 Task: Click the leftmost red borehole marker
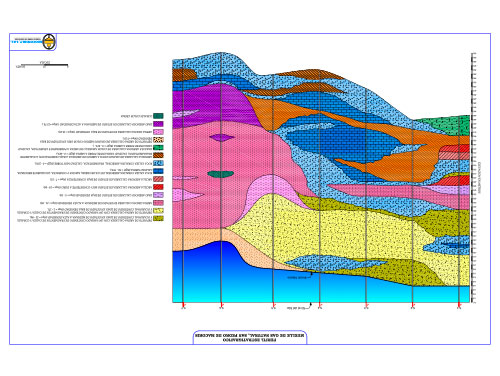pyautogui.click(x=183, y=305)
